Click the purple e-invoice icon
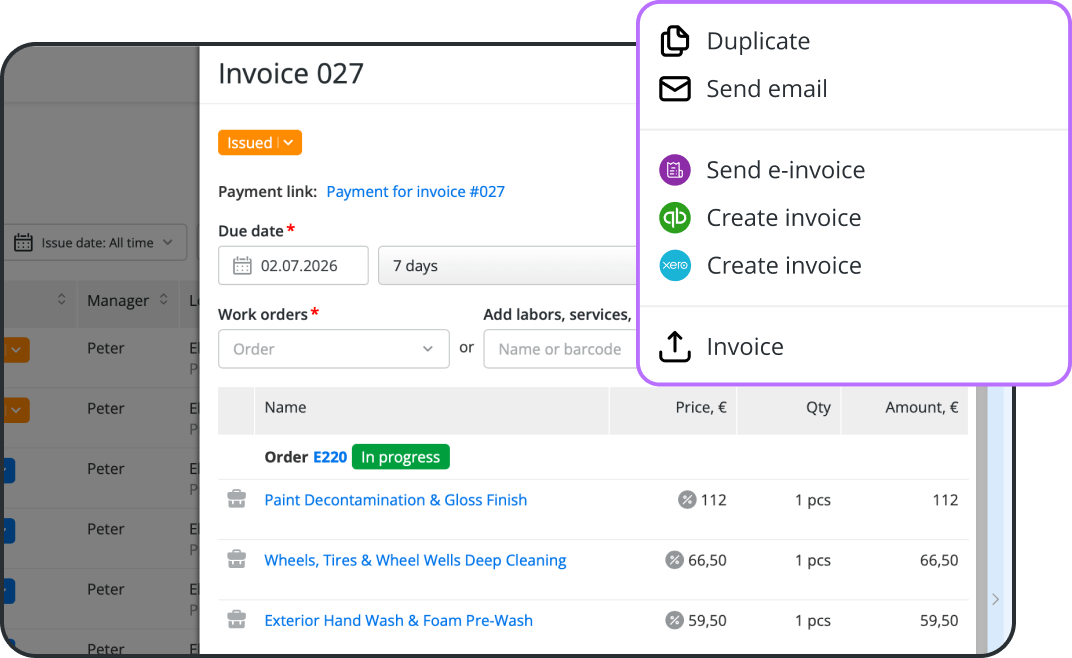The height and width of the screenshot is (658, 1072). (675, 170)
